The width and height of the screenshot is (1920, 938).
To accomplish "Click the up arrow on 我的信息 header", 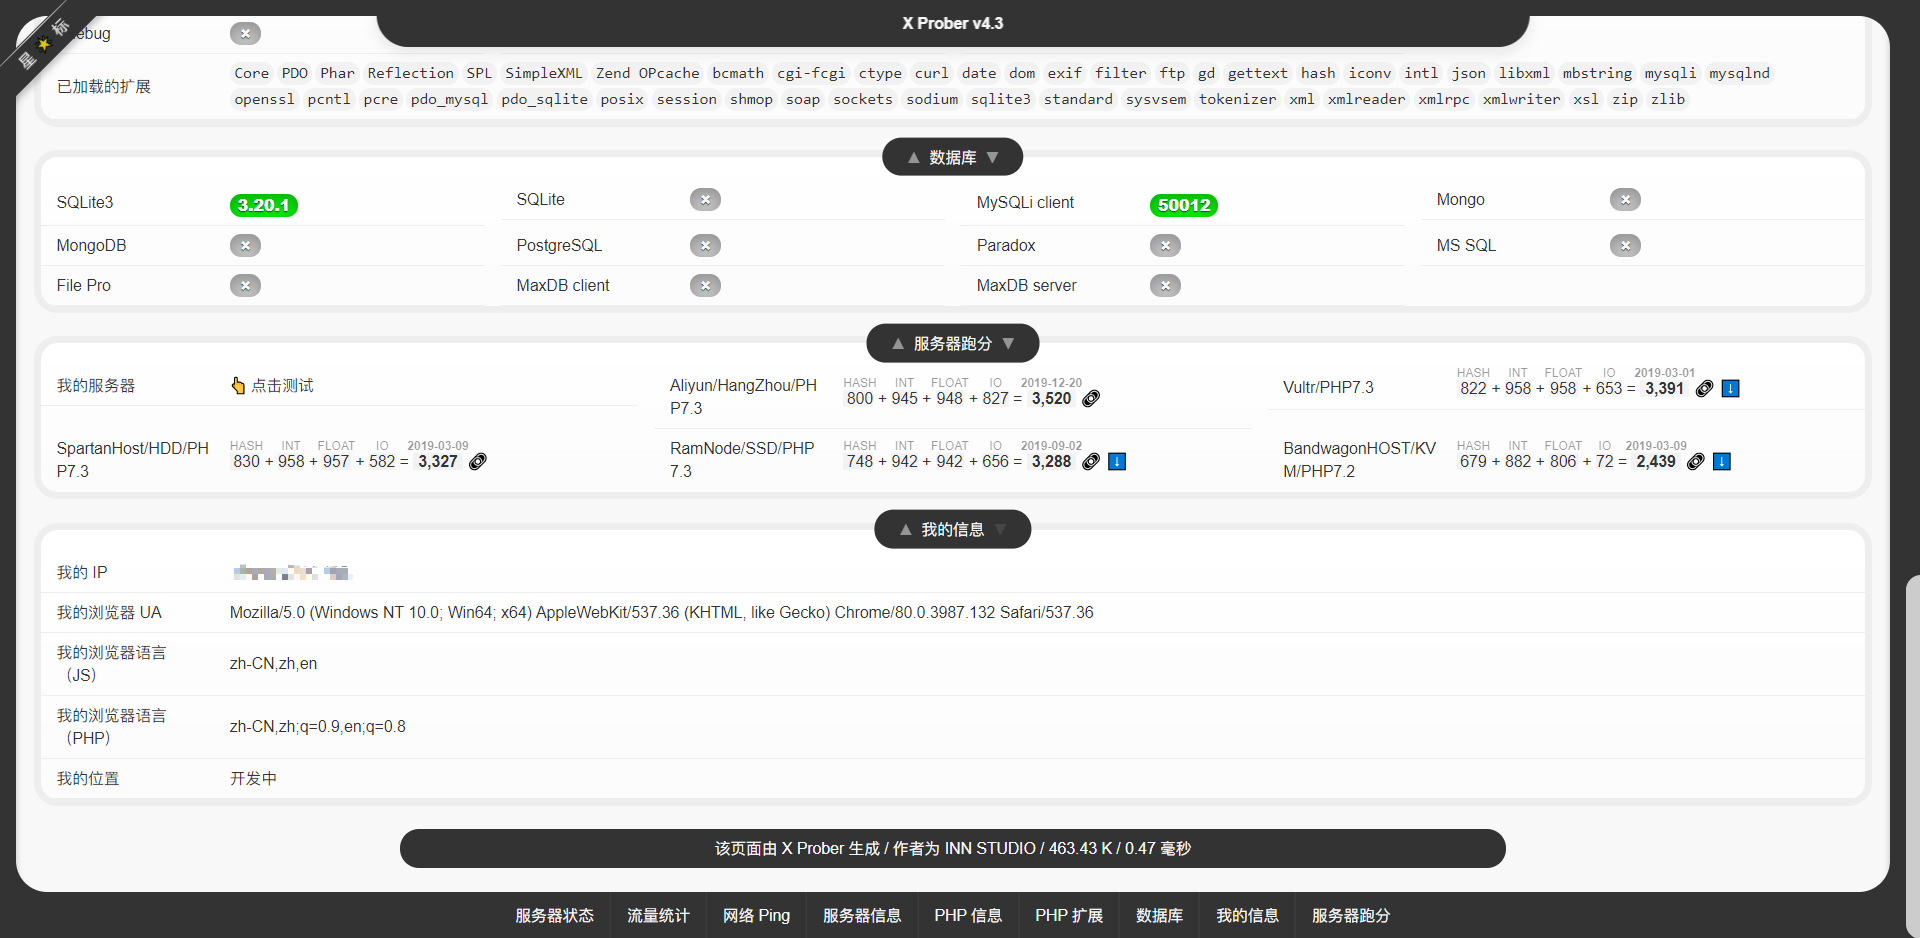I will tap(905, 529).
